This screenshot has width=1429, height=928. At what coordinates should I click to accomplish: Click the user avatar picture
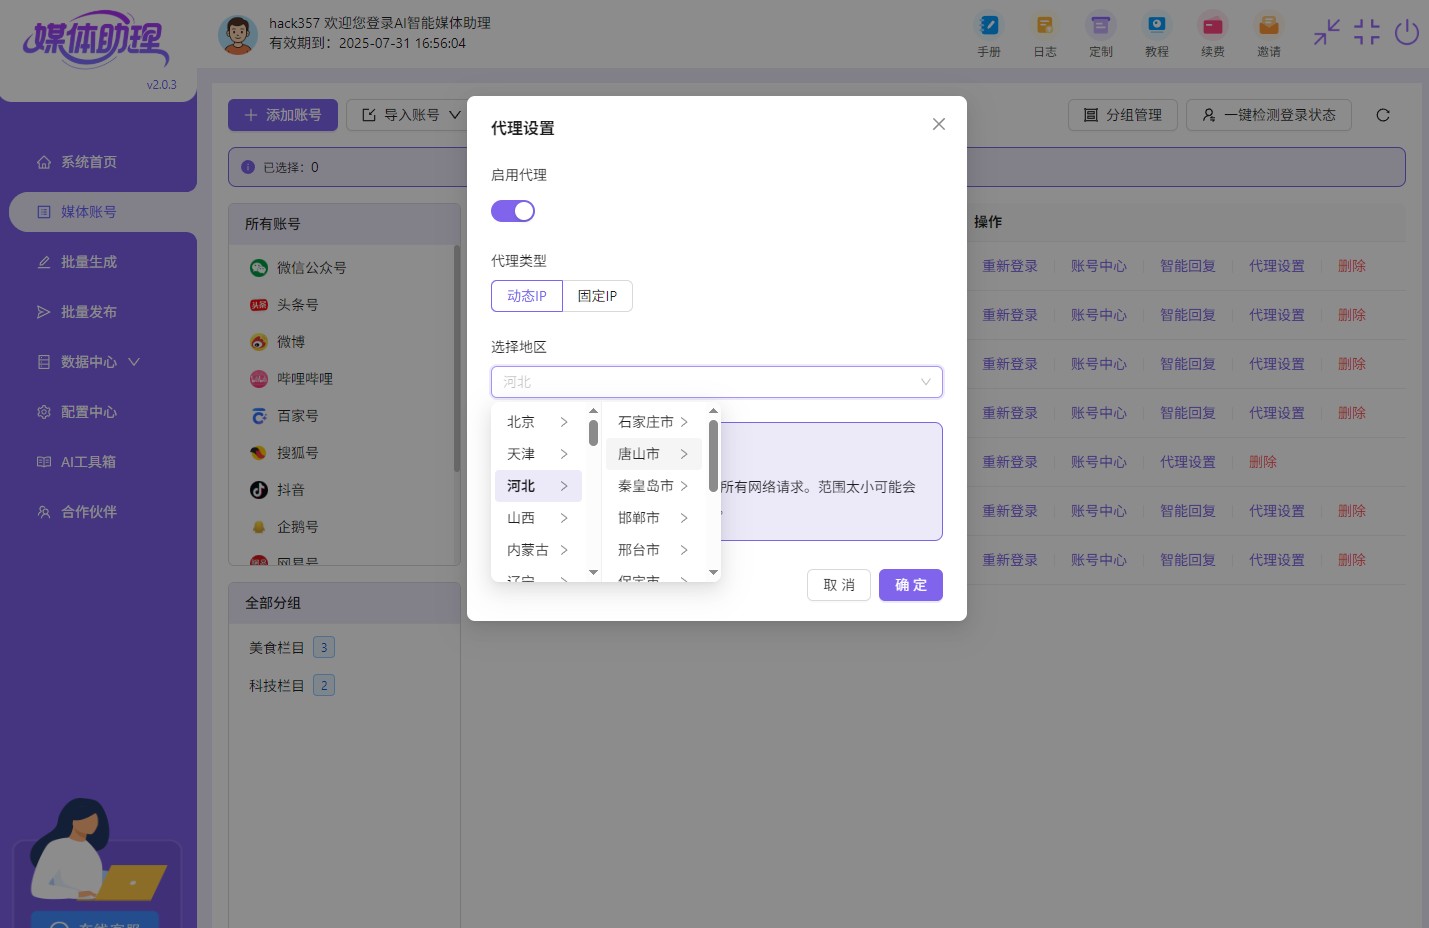click(238, 35)
